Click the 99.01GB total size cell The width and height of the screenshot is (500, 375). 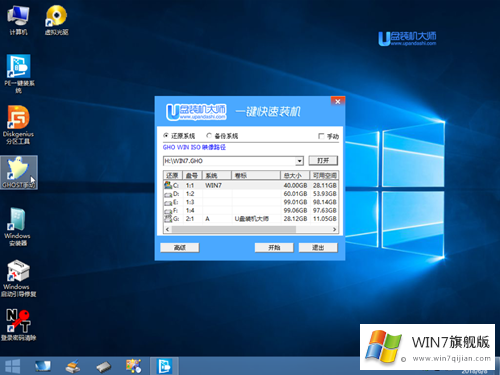point(295,202)
